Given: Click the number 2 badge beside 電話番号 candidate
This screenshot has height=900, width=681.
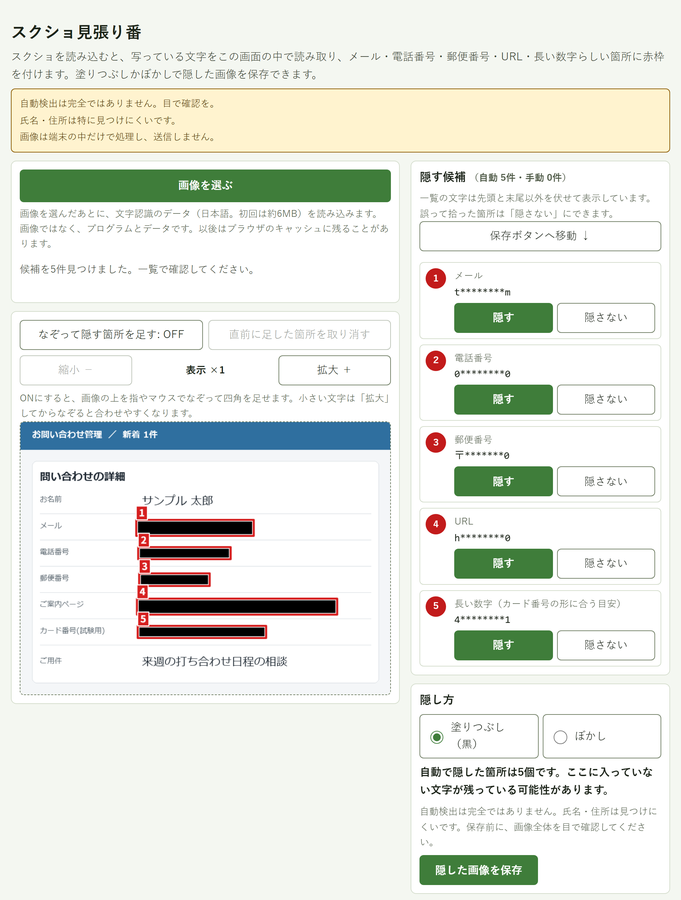Looking at the screenshot, I should click(x=436, y=360).
